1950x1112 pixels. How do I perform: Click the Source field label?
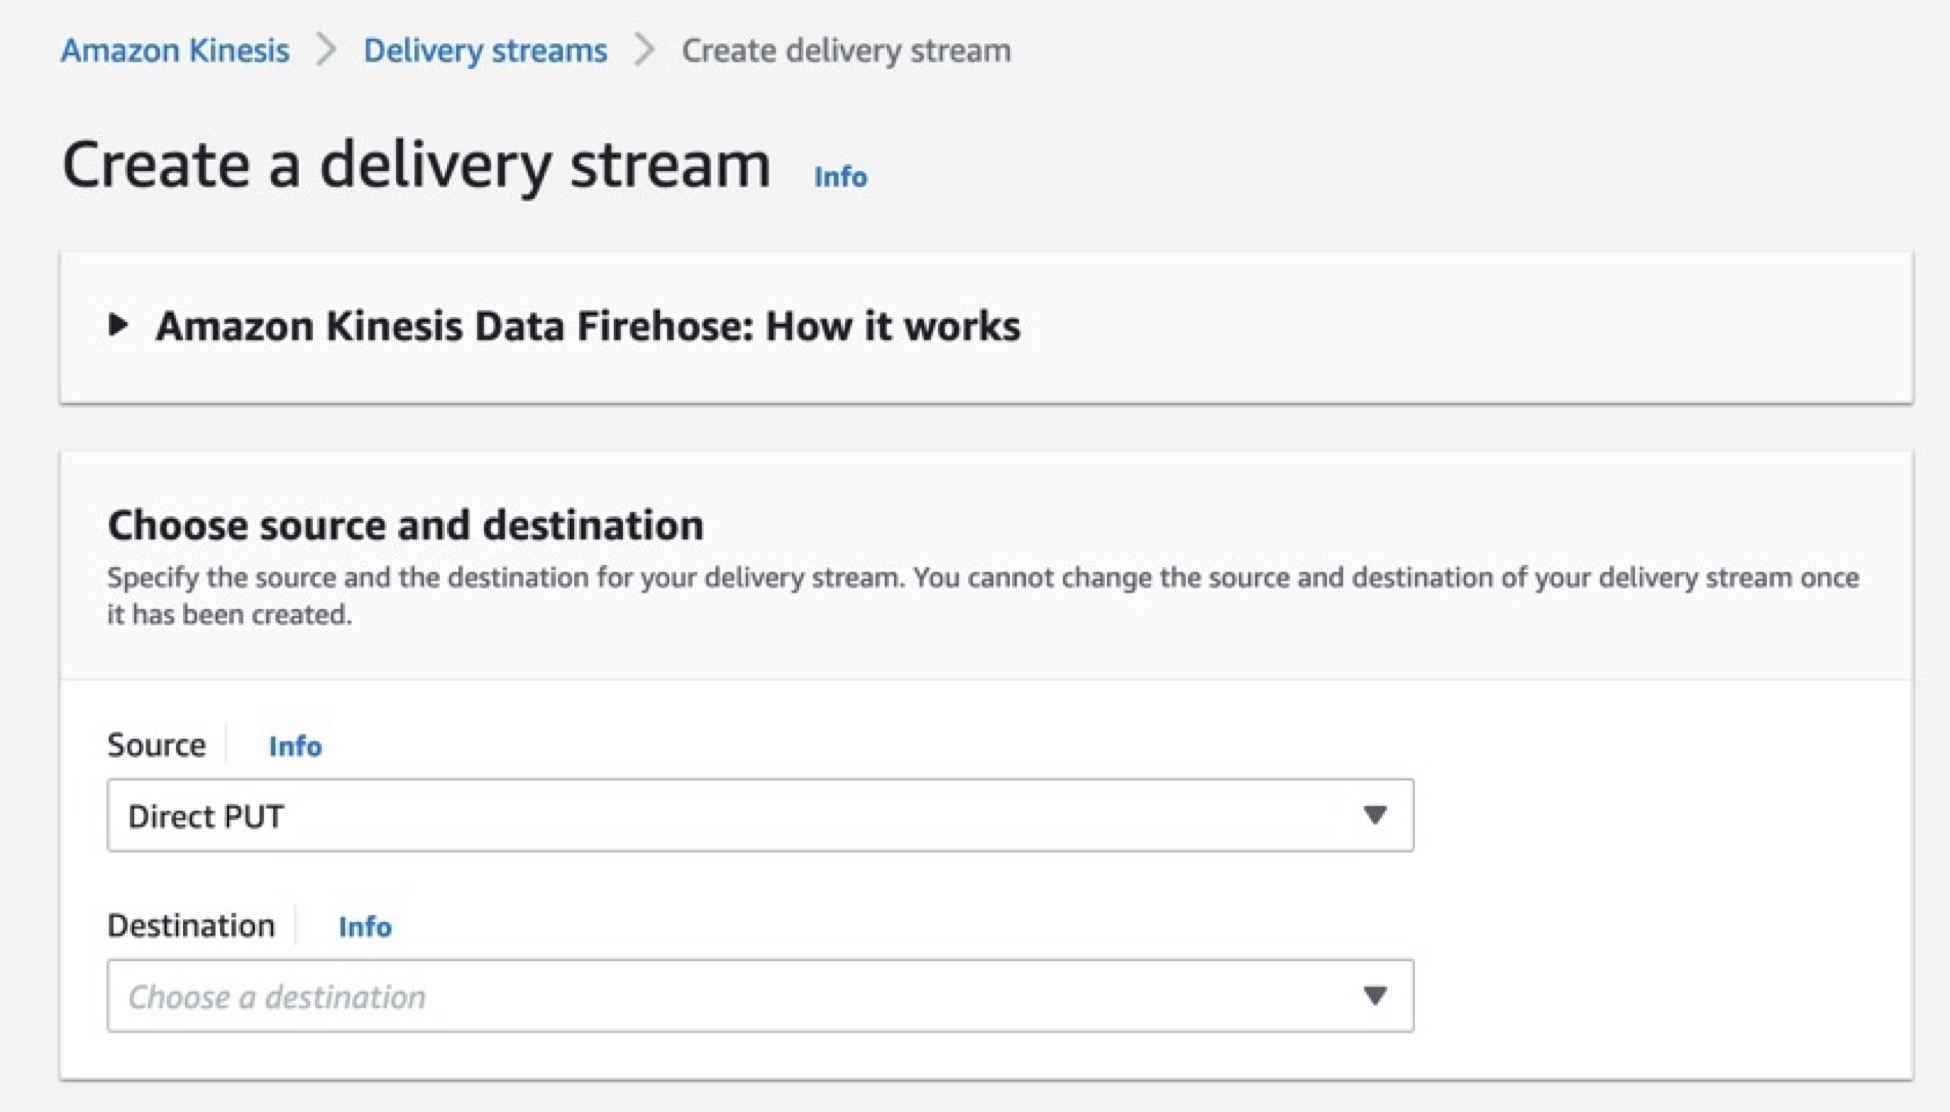pyautogui.click(x=156, y=745)
